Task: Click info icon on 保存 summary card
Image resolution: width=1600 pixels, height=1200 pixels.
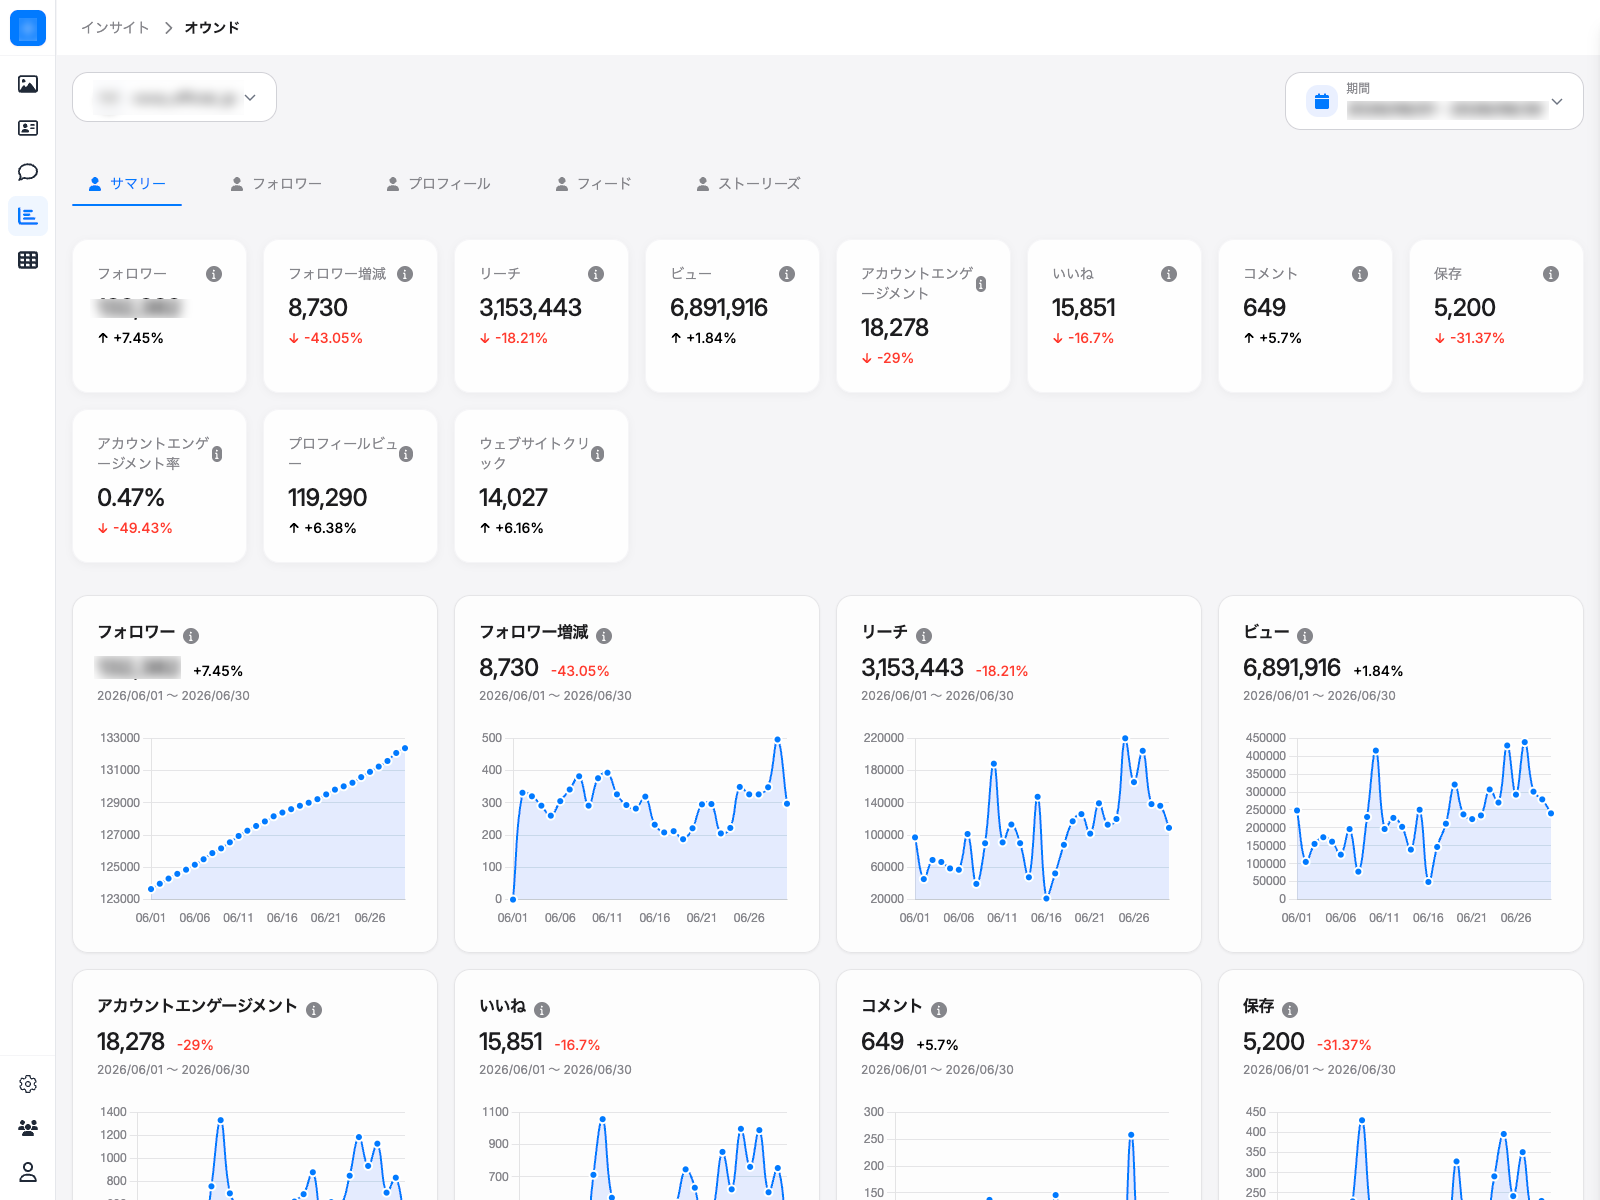Action: [x=1551, y=274]
